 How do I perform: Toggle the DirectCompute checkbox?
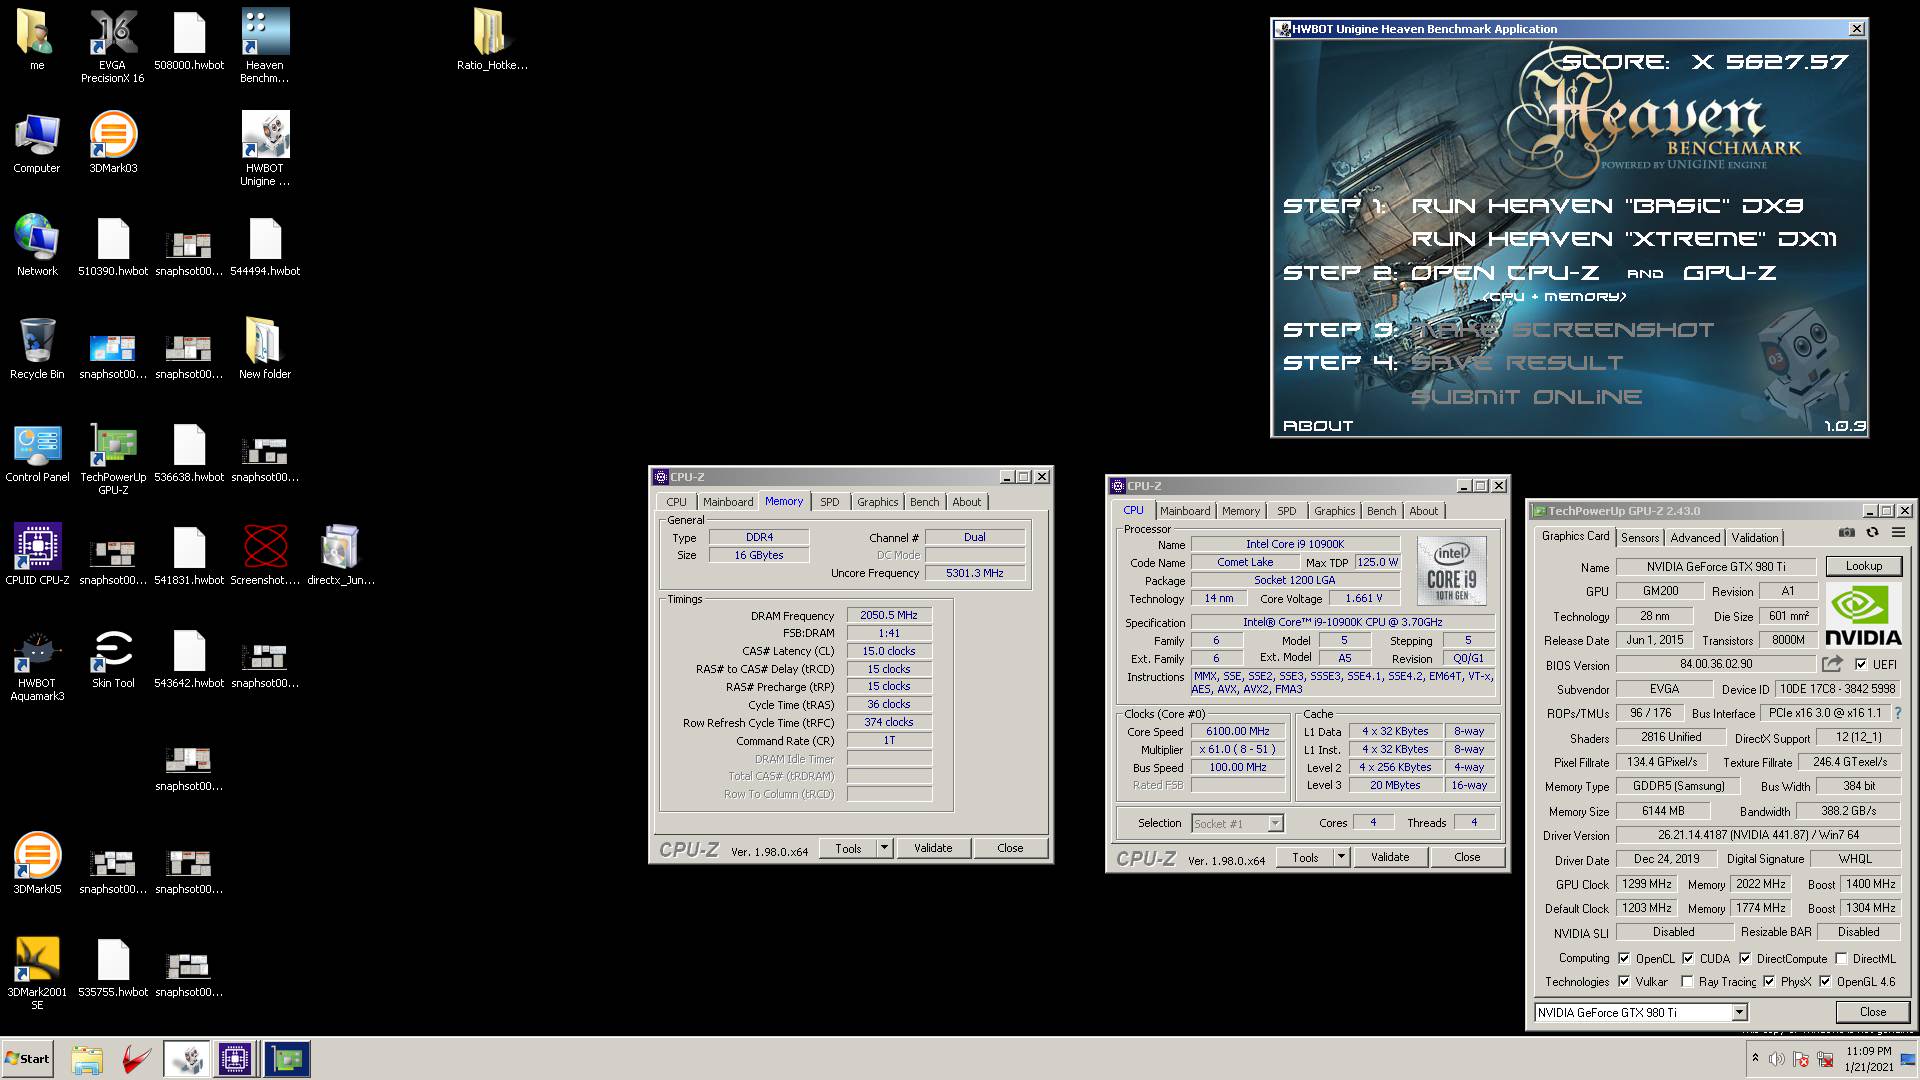click(x=1745, y=958)
